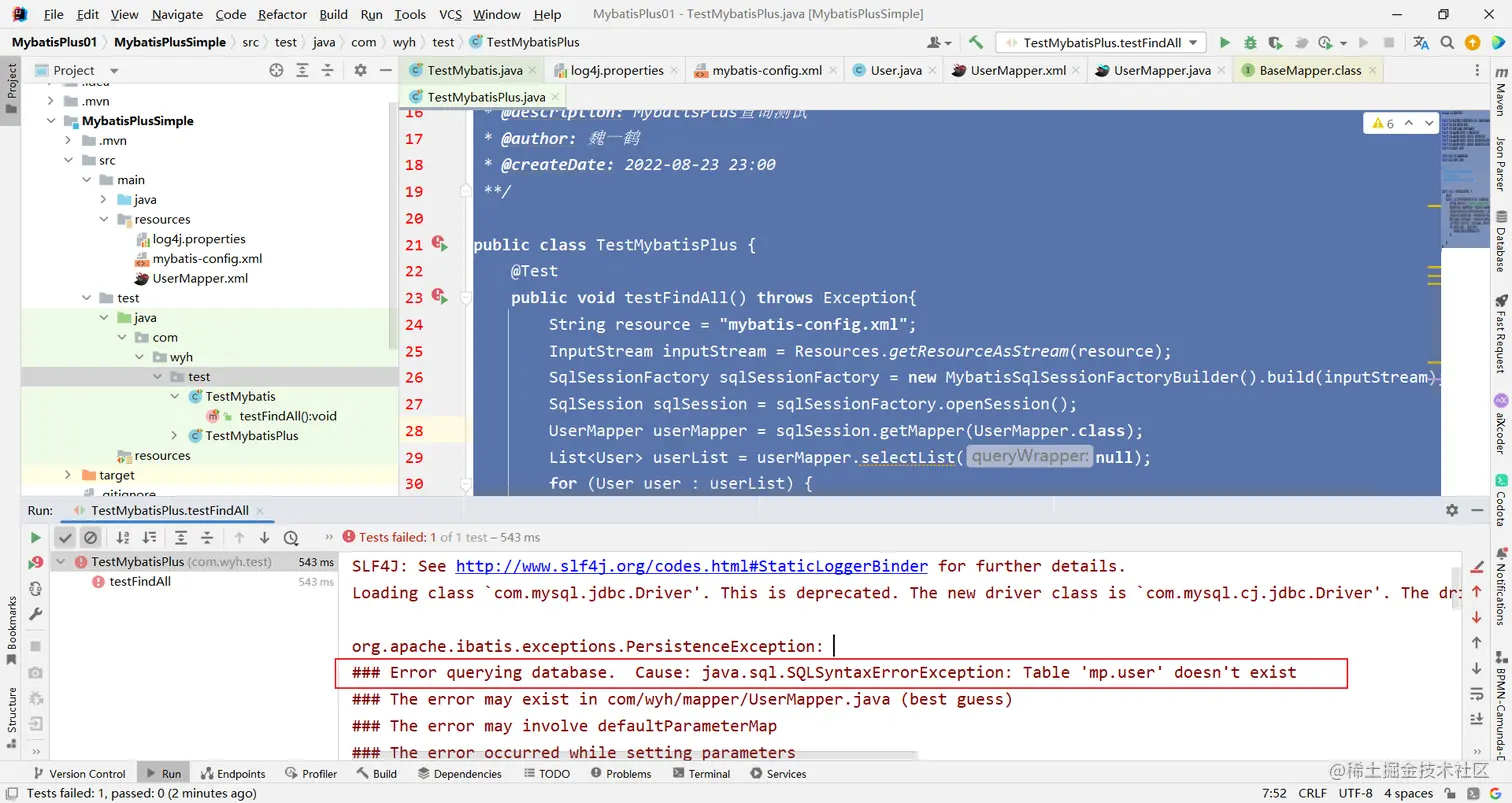Screen dimensions: 1512x803
Task: Collapse the src folder in tree
Action: coord(68,160)
